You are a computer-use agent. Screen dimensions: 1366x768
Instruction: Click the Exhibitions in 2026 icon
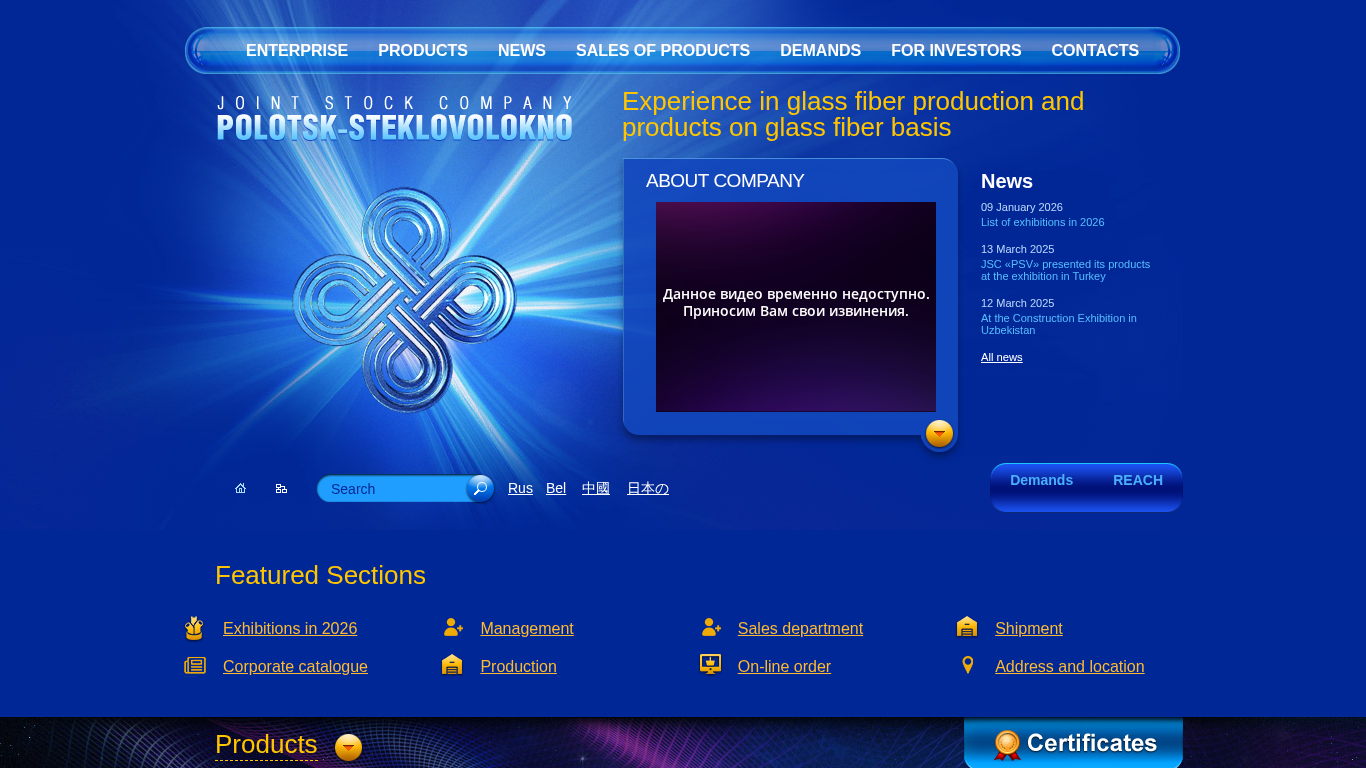pyautogui.click(x=194, y=628)
